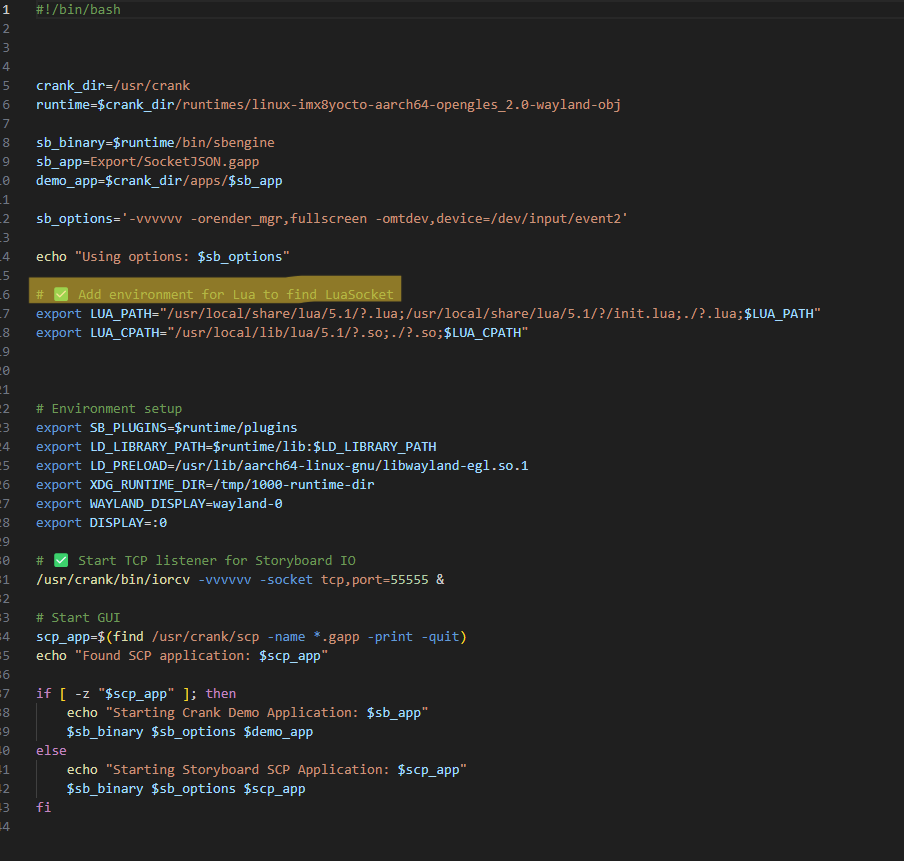Click the echo "Starting Storyboard SCP Application" line
Screen dimensions: 904x861
[266, 770]
